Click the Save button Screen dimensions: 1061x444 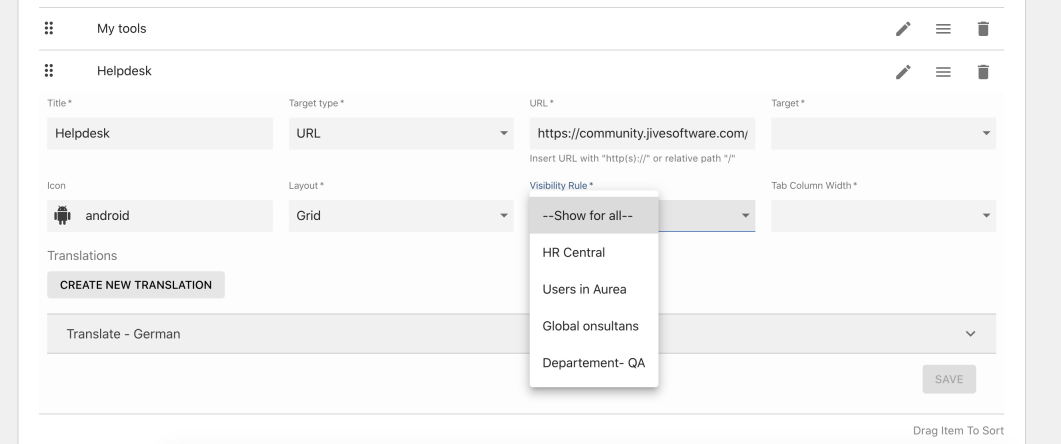coord(949,379)
